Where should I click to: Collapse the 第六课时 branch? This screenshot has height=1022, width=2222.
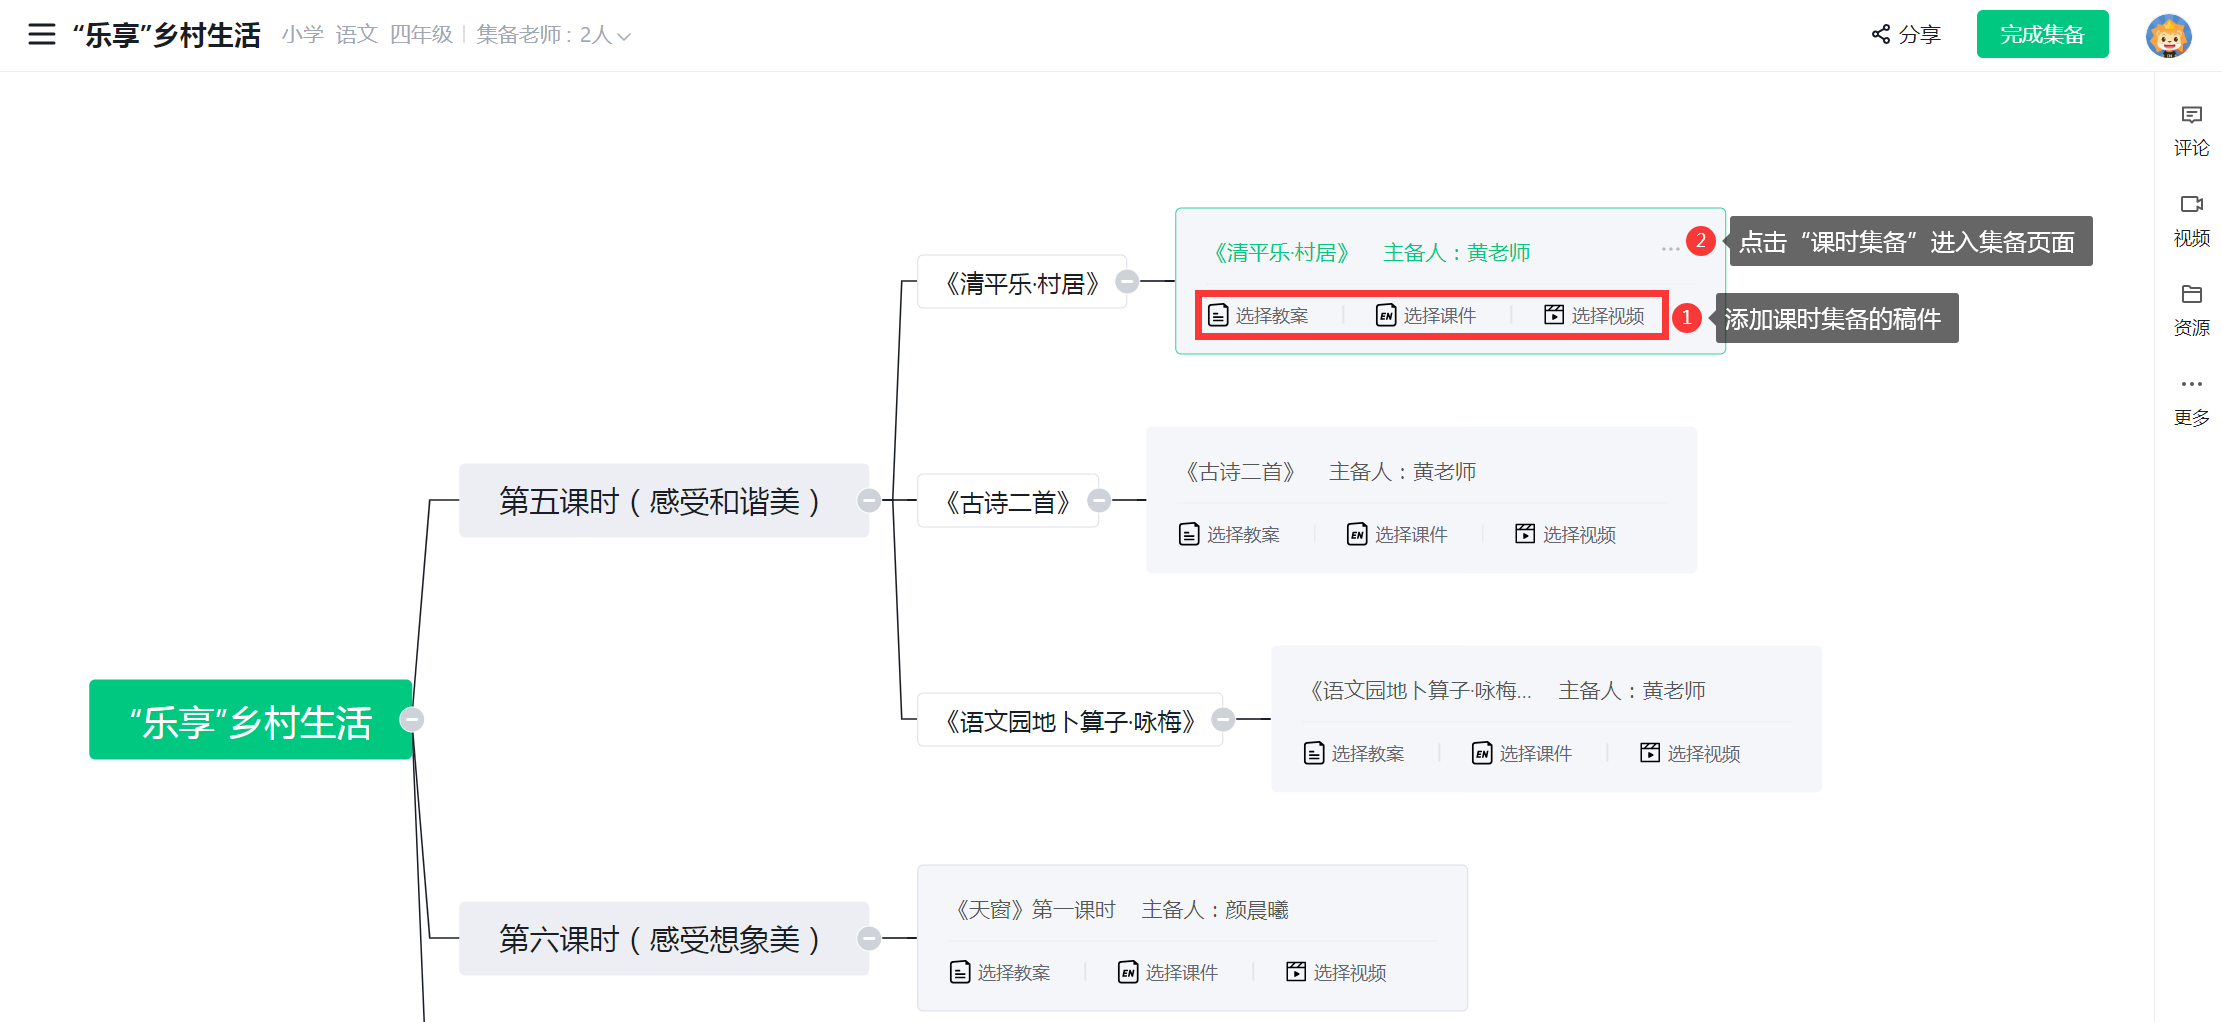[x=869, y=938]
